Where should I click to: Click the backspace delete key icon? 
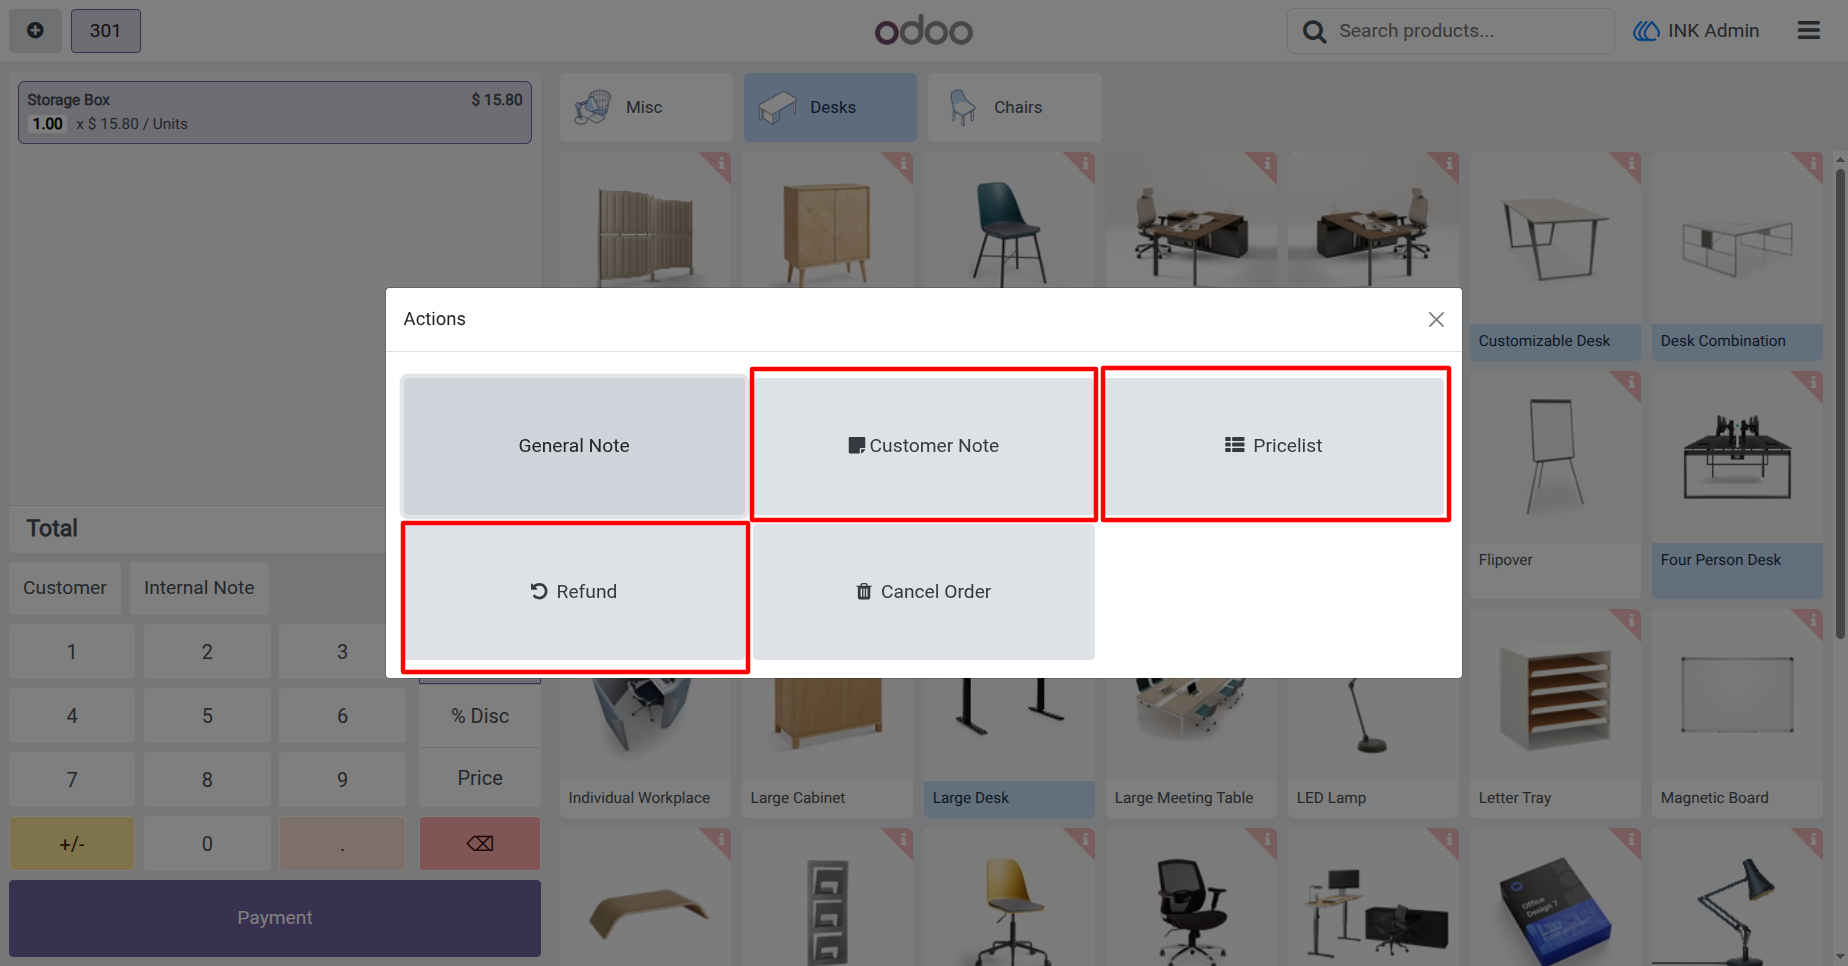(480, 843)
